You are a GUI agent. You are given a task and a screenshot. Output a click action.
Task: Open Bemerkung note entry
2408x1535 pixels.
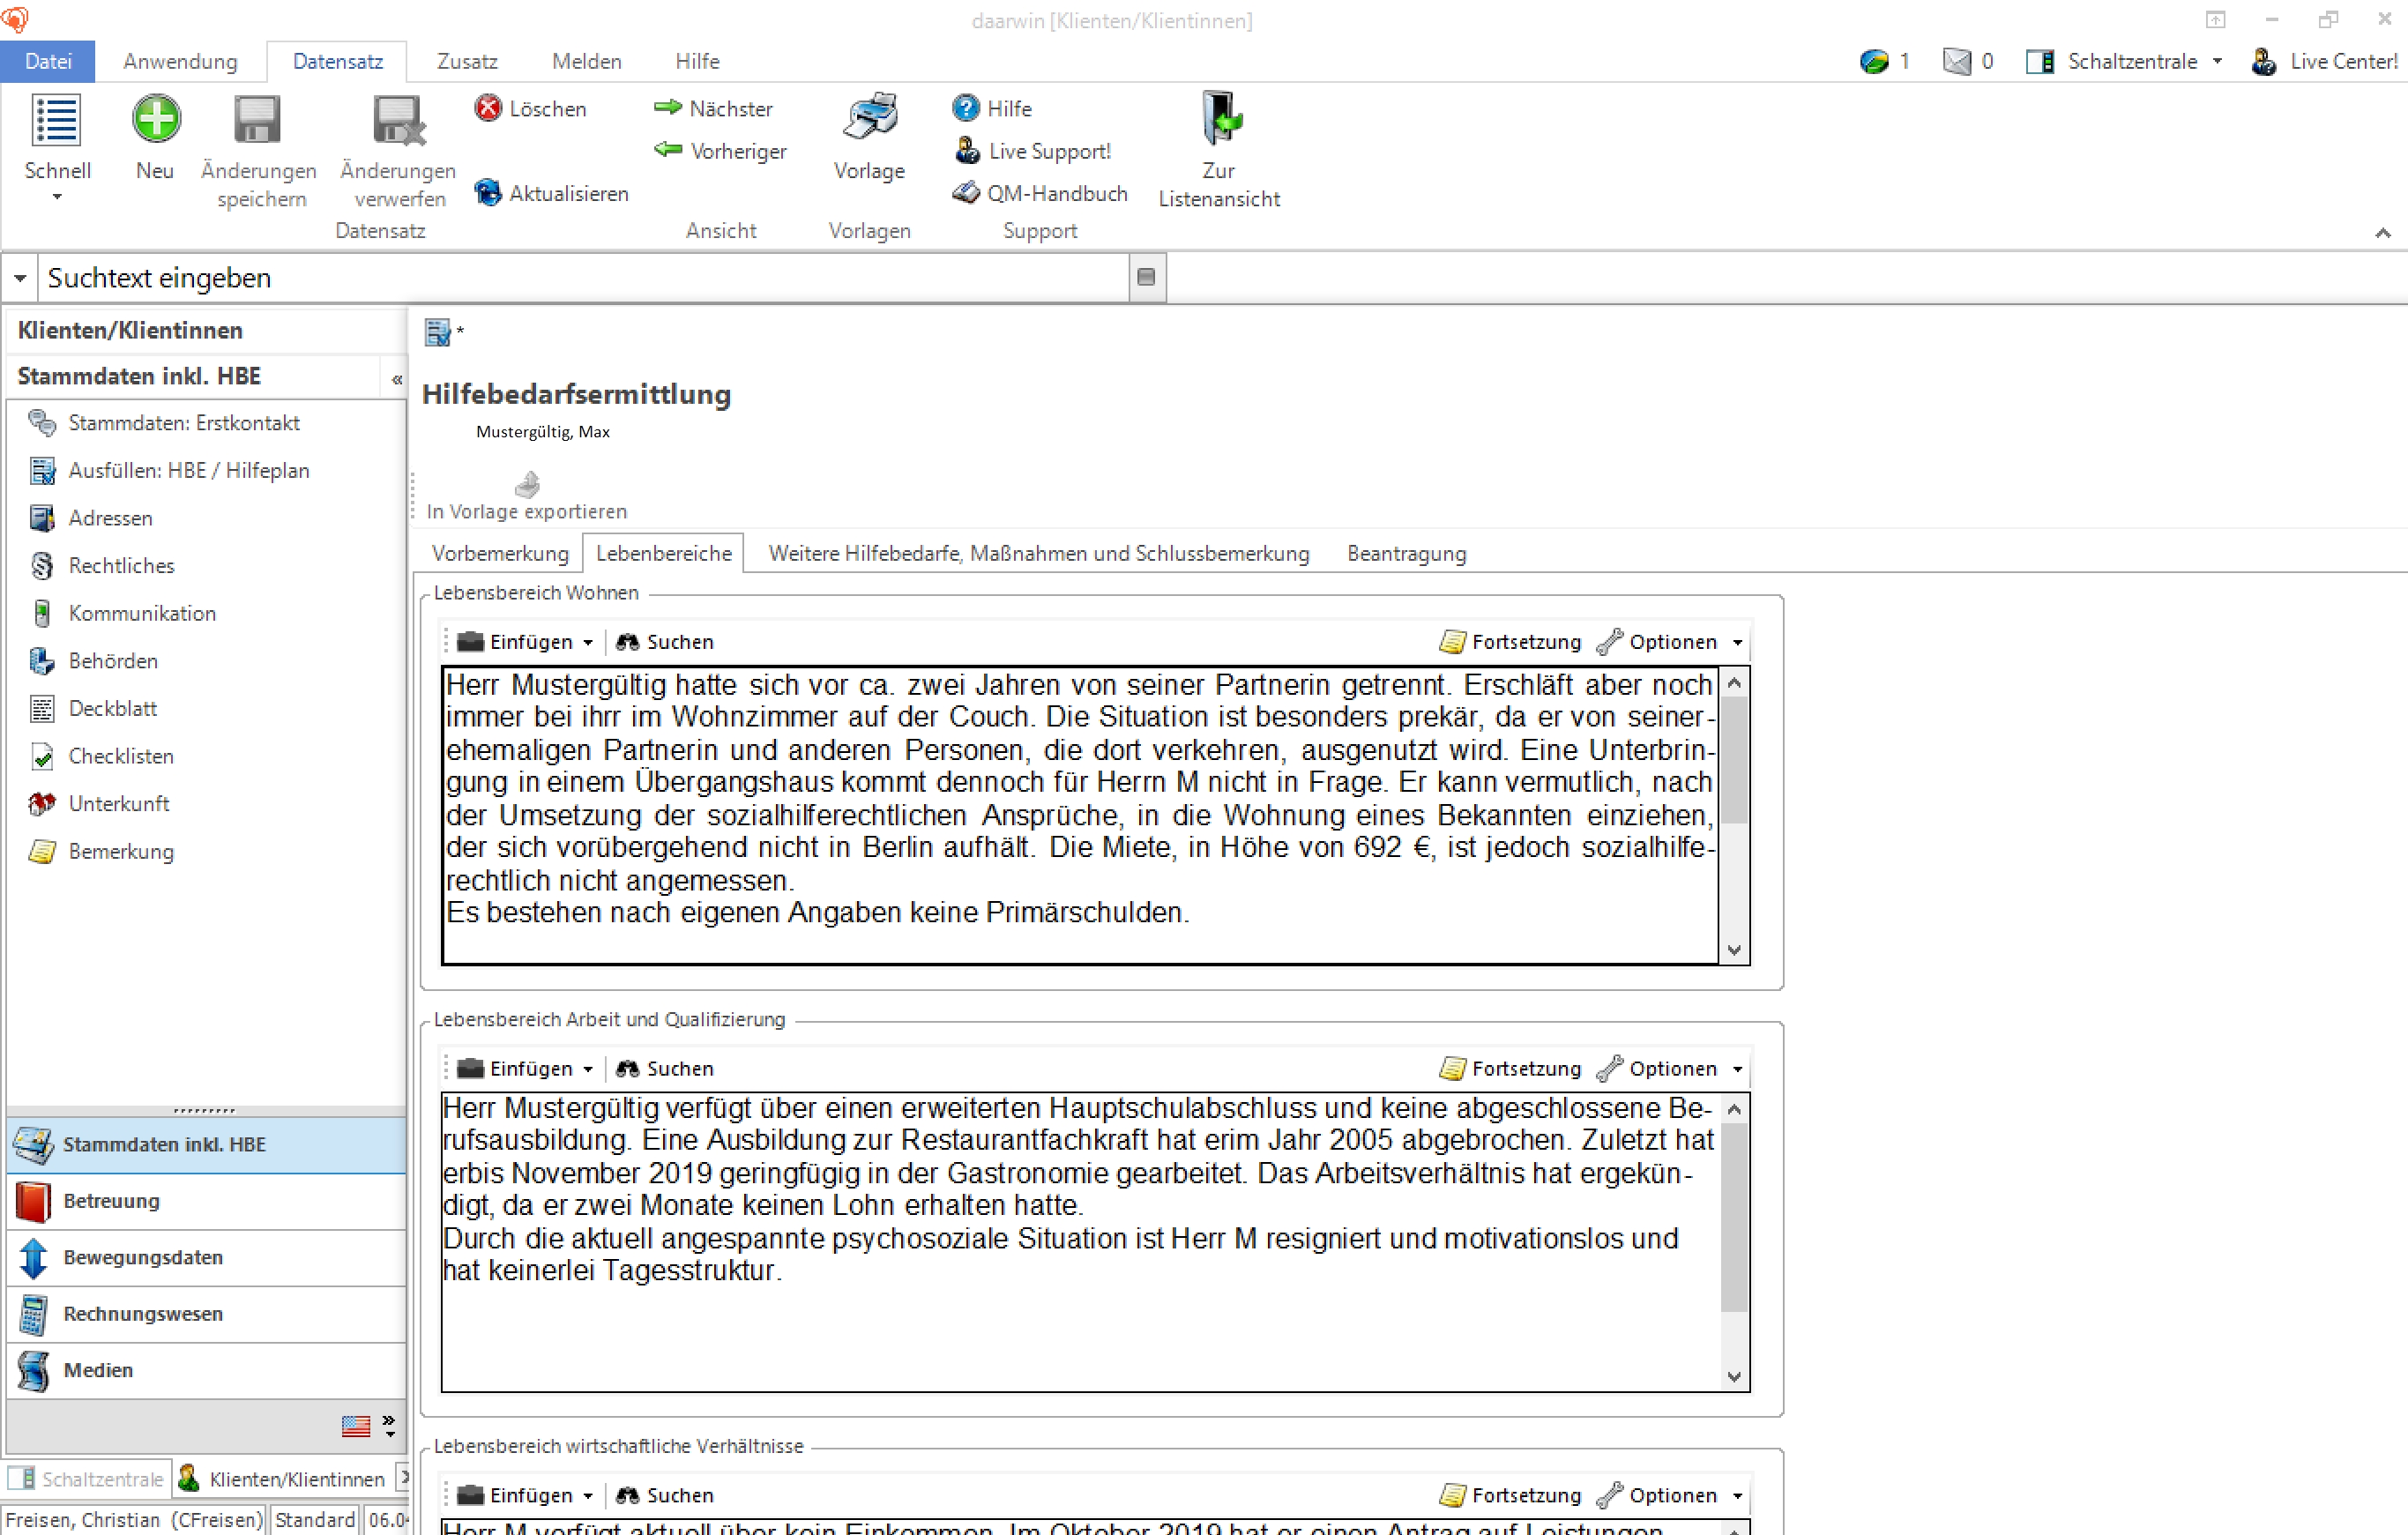[x=121, y=851]
